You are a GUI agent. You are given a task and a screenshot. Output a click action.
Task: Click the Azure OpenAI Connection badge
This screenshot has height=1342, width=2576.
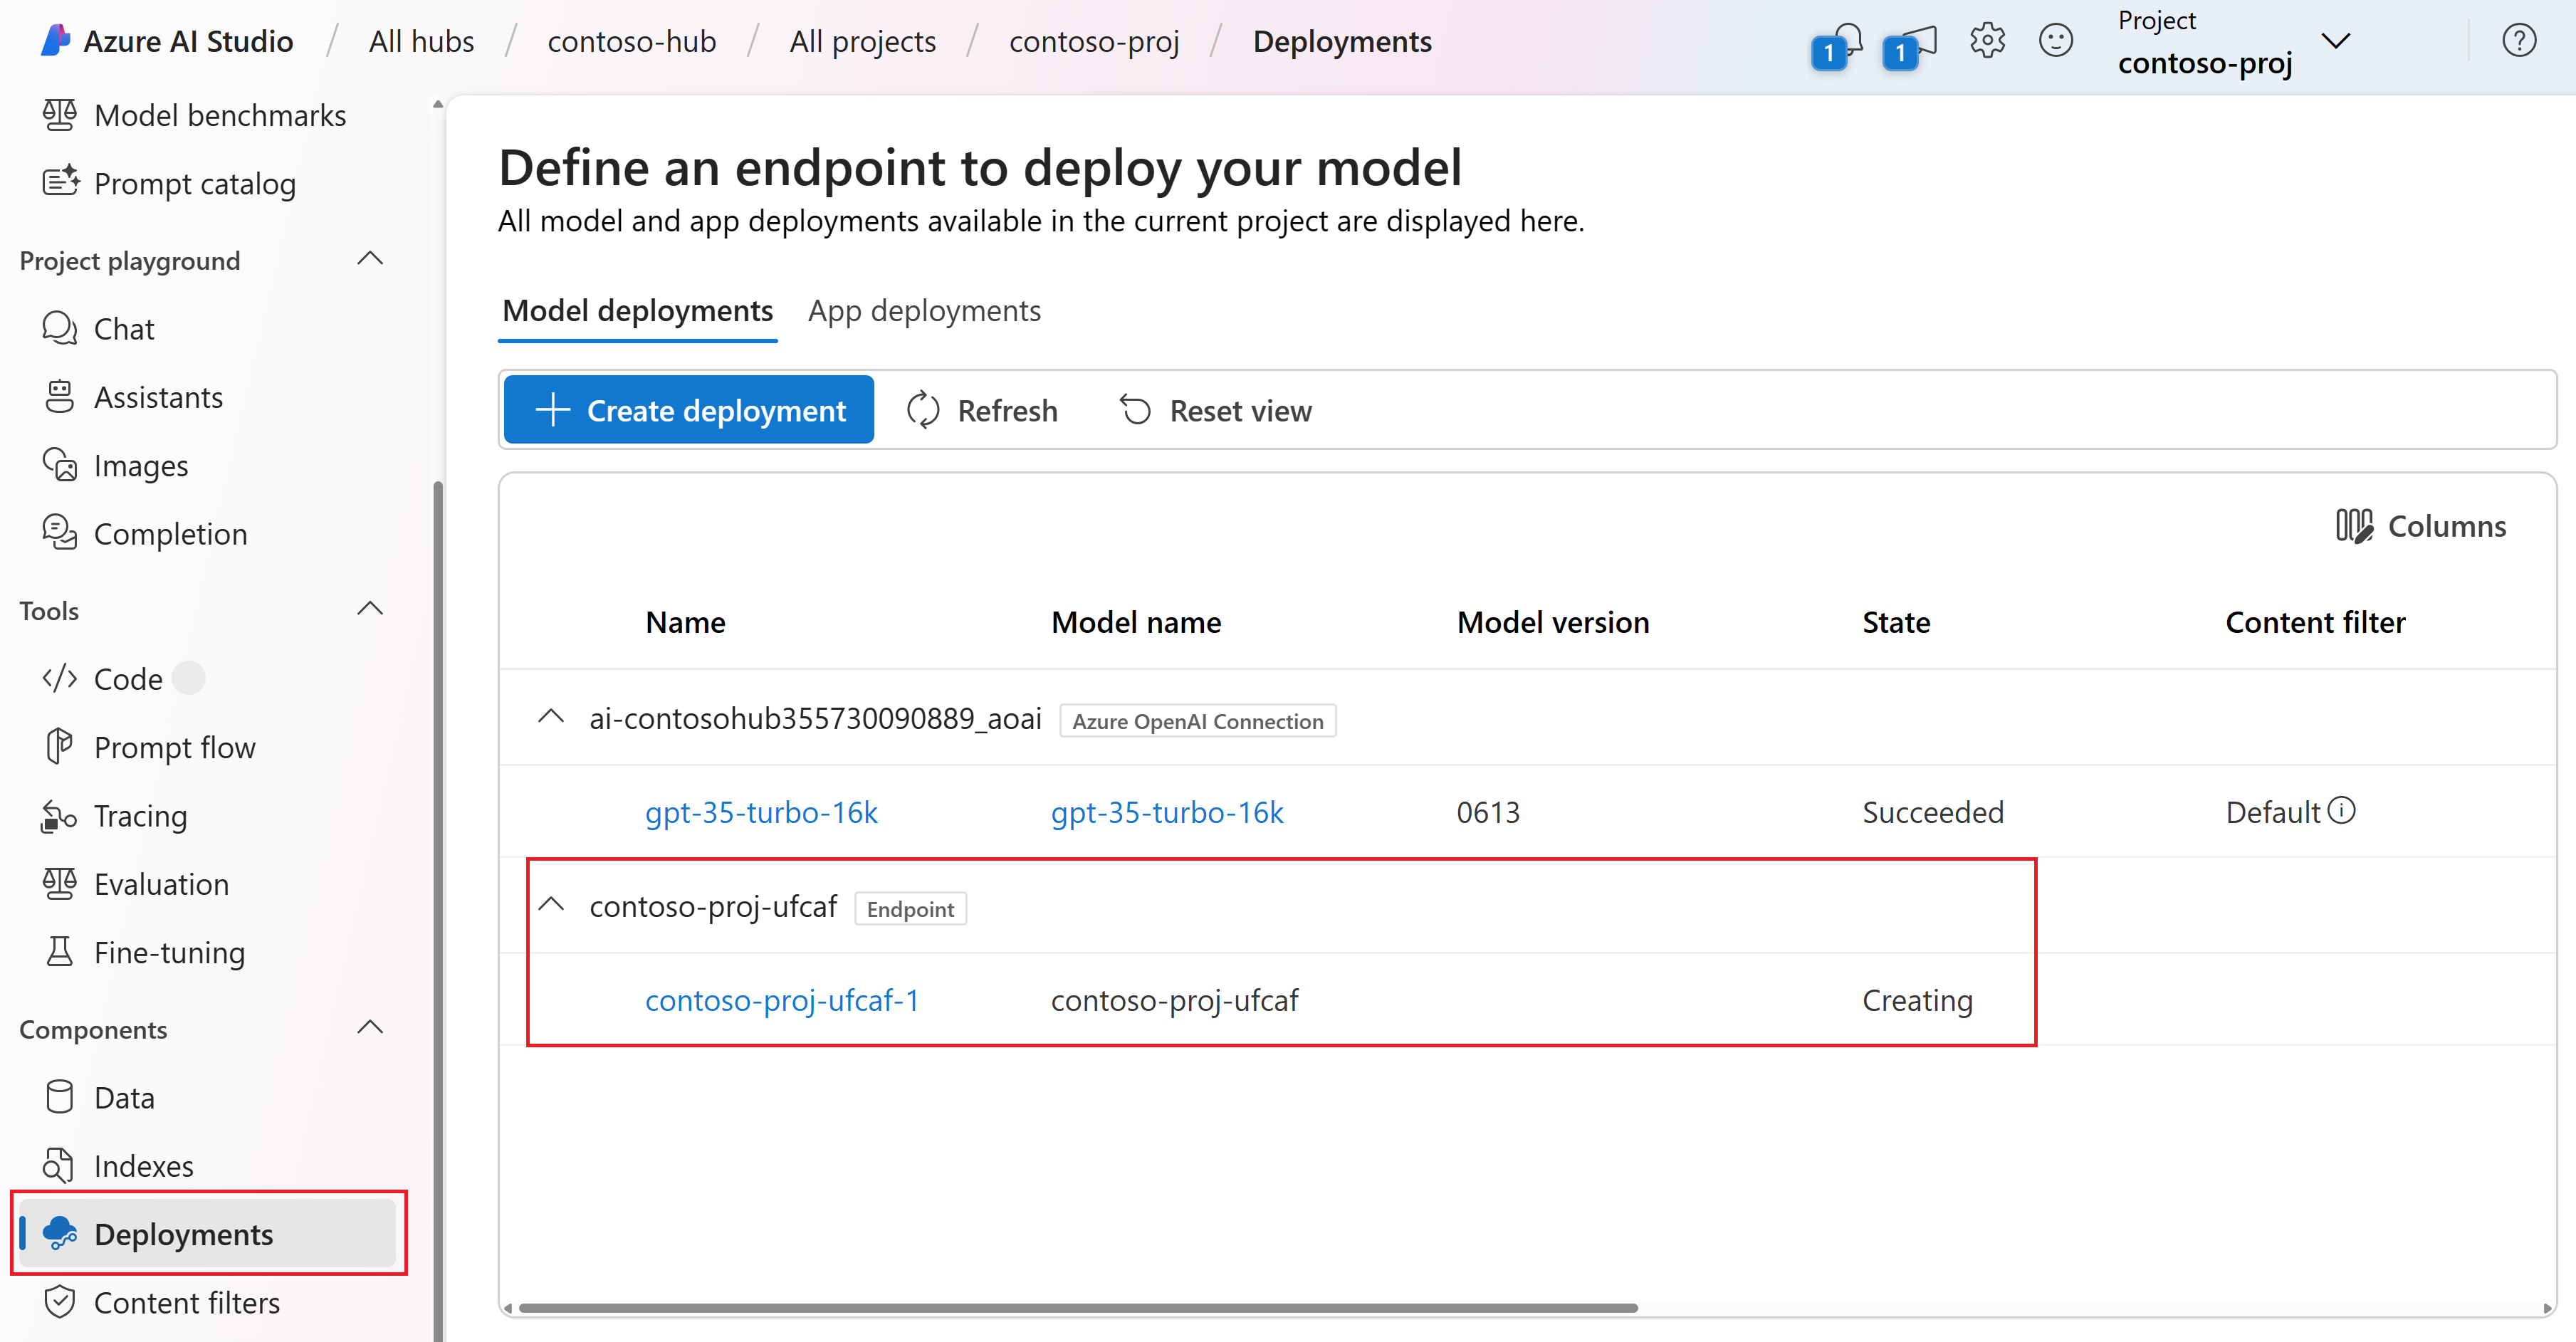pyautogui.click(x=1197, y=720)
